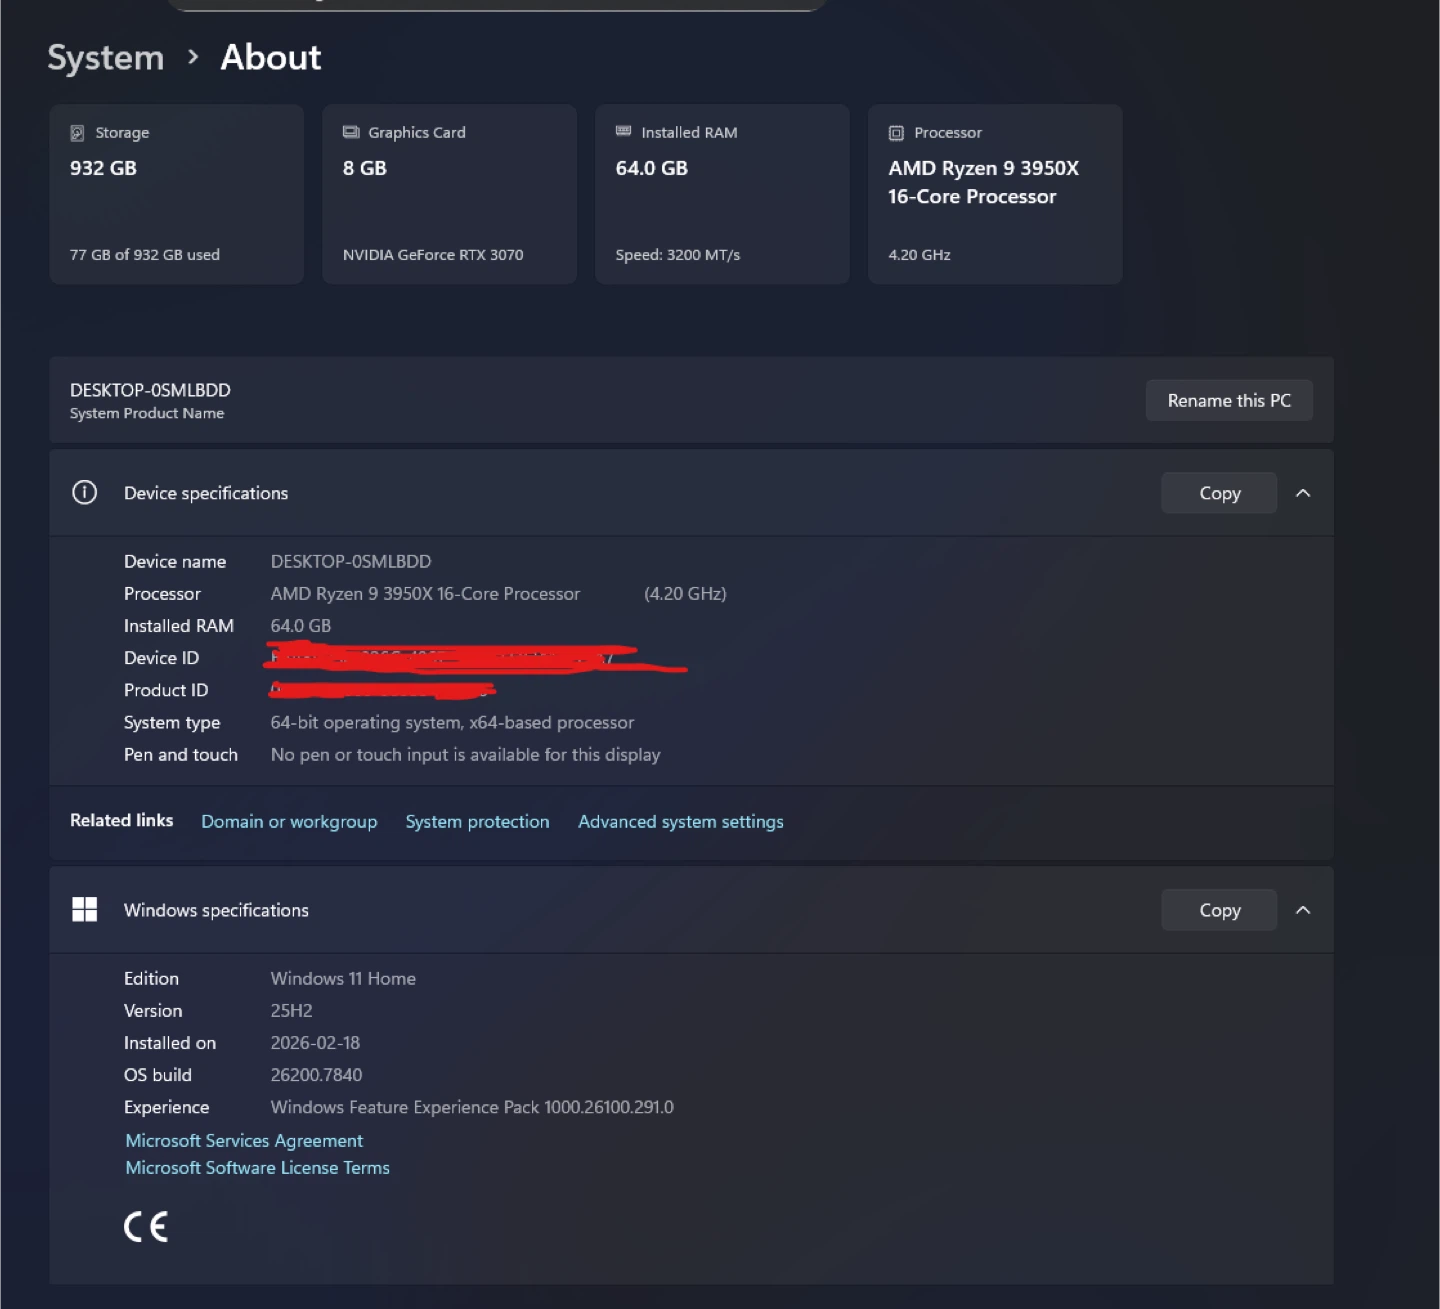Open the Storage 932 GB card
The height and width of the screenshot is (1309, 1440).
click(176, 194)
